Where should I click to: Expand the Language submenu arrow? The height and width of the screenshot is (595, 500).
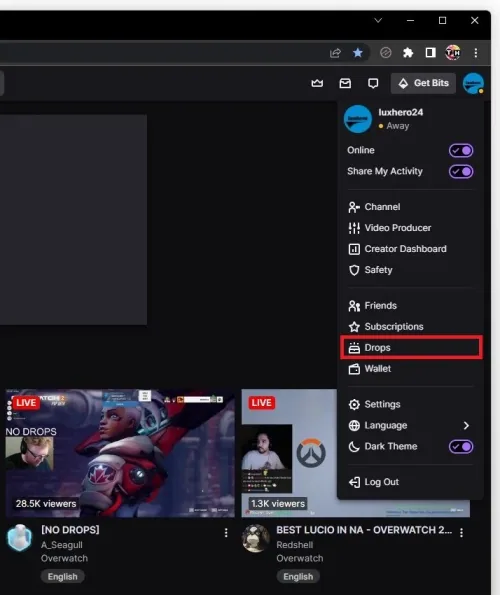pos(466,426)
